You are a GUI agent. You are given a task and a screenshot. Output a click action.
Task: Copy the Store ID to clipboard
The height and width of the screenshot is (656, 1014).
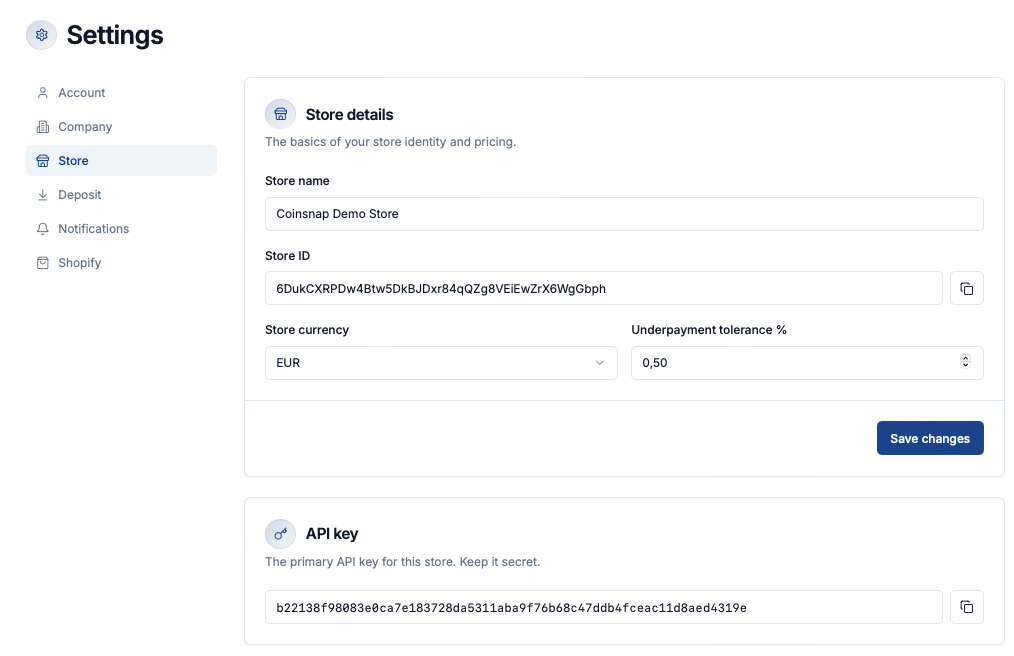pyautogui.click(x=967, y=289)
